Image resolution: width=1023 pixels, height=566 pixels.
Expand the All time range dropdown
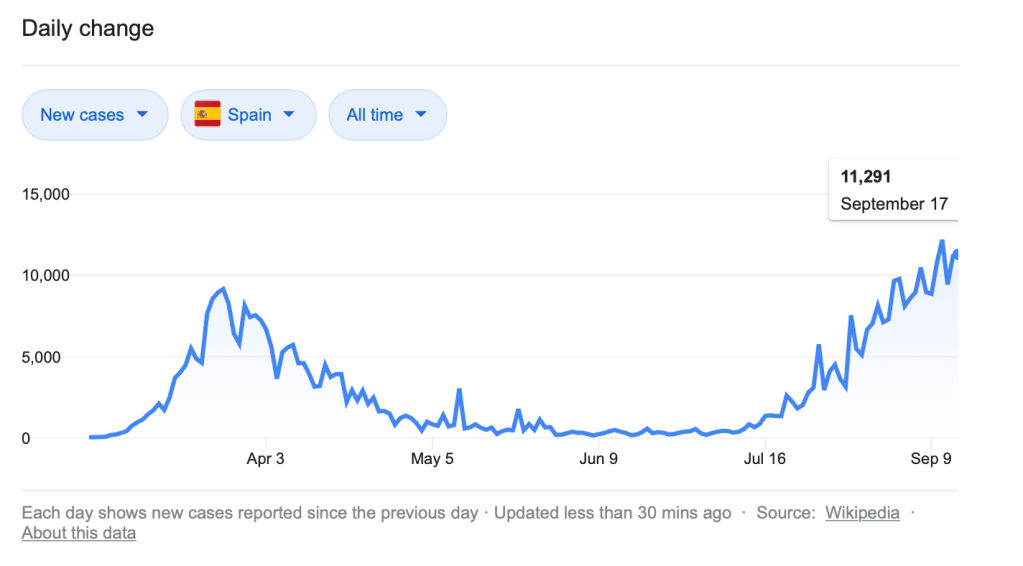387,115
